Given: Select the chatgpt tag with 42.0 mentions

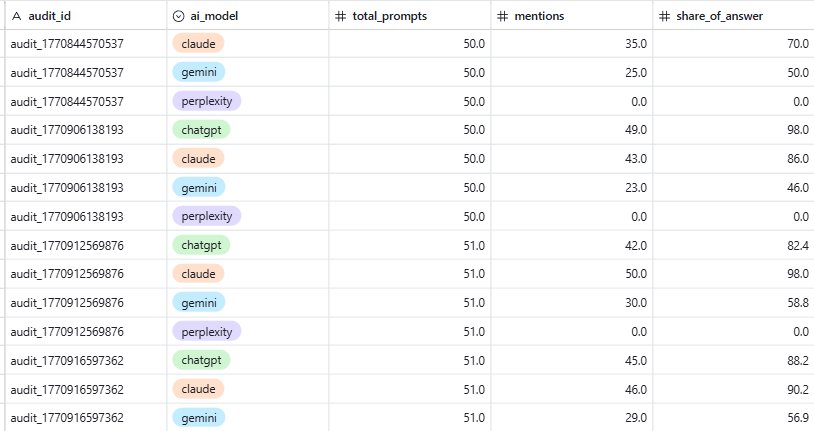Looking at the screenshot, I should [x=201, y=245].
